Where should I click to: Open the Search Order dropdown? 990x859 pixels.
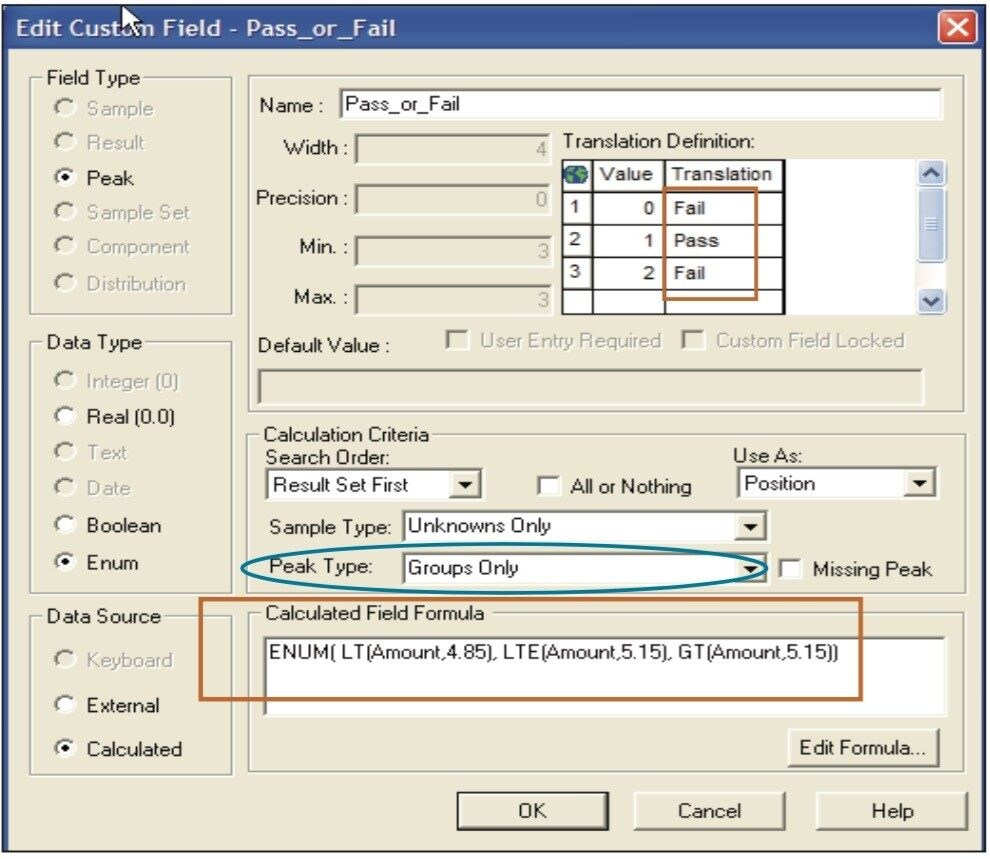[465, 485]
